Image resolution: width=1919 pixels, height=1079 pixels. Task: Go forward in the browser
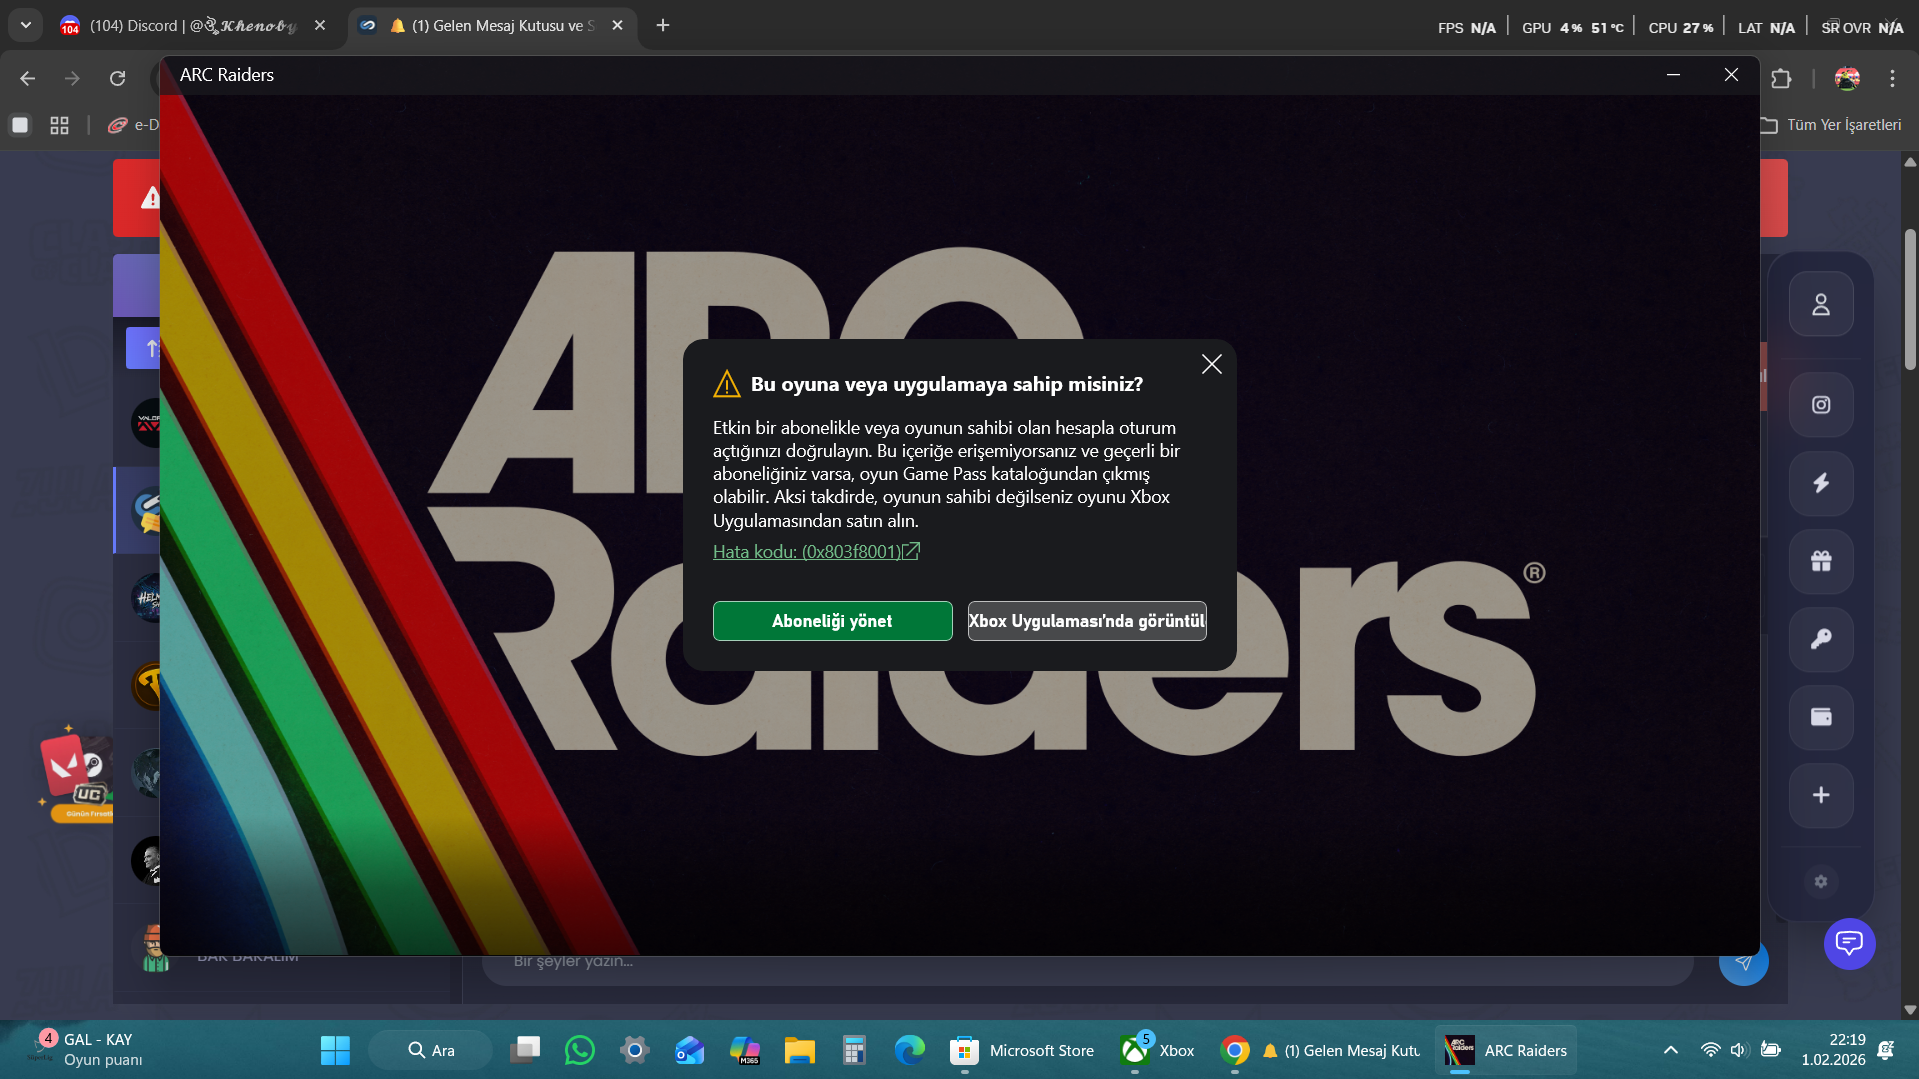click(x=72, y=78)
